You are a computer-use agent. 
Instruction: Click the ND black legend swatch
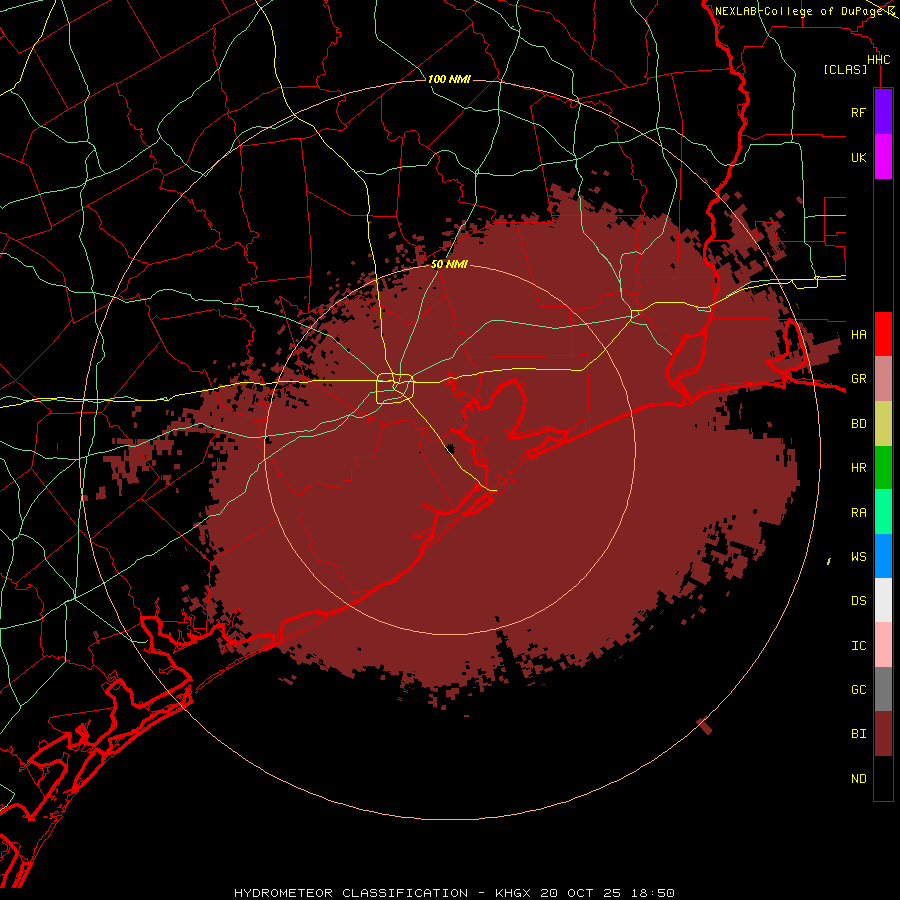click(883, 778)
